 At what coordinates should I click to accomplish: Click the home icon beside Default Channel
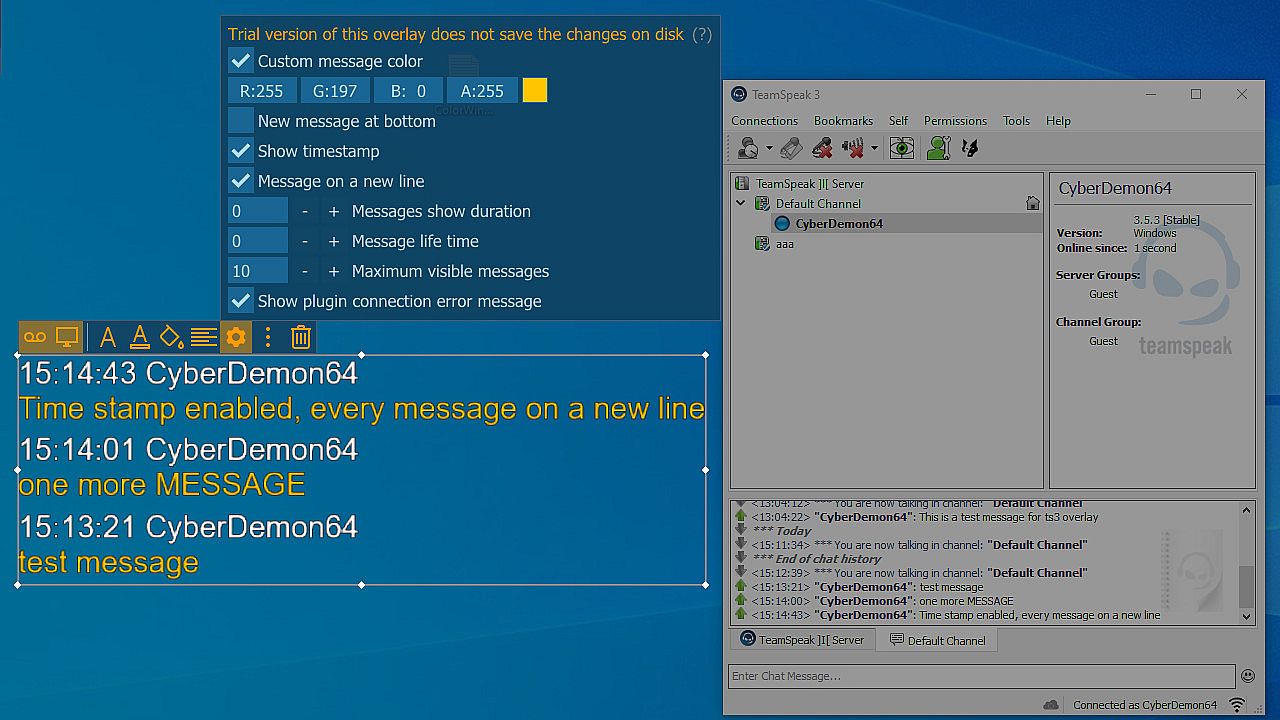point(1033,203)
